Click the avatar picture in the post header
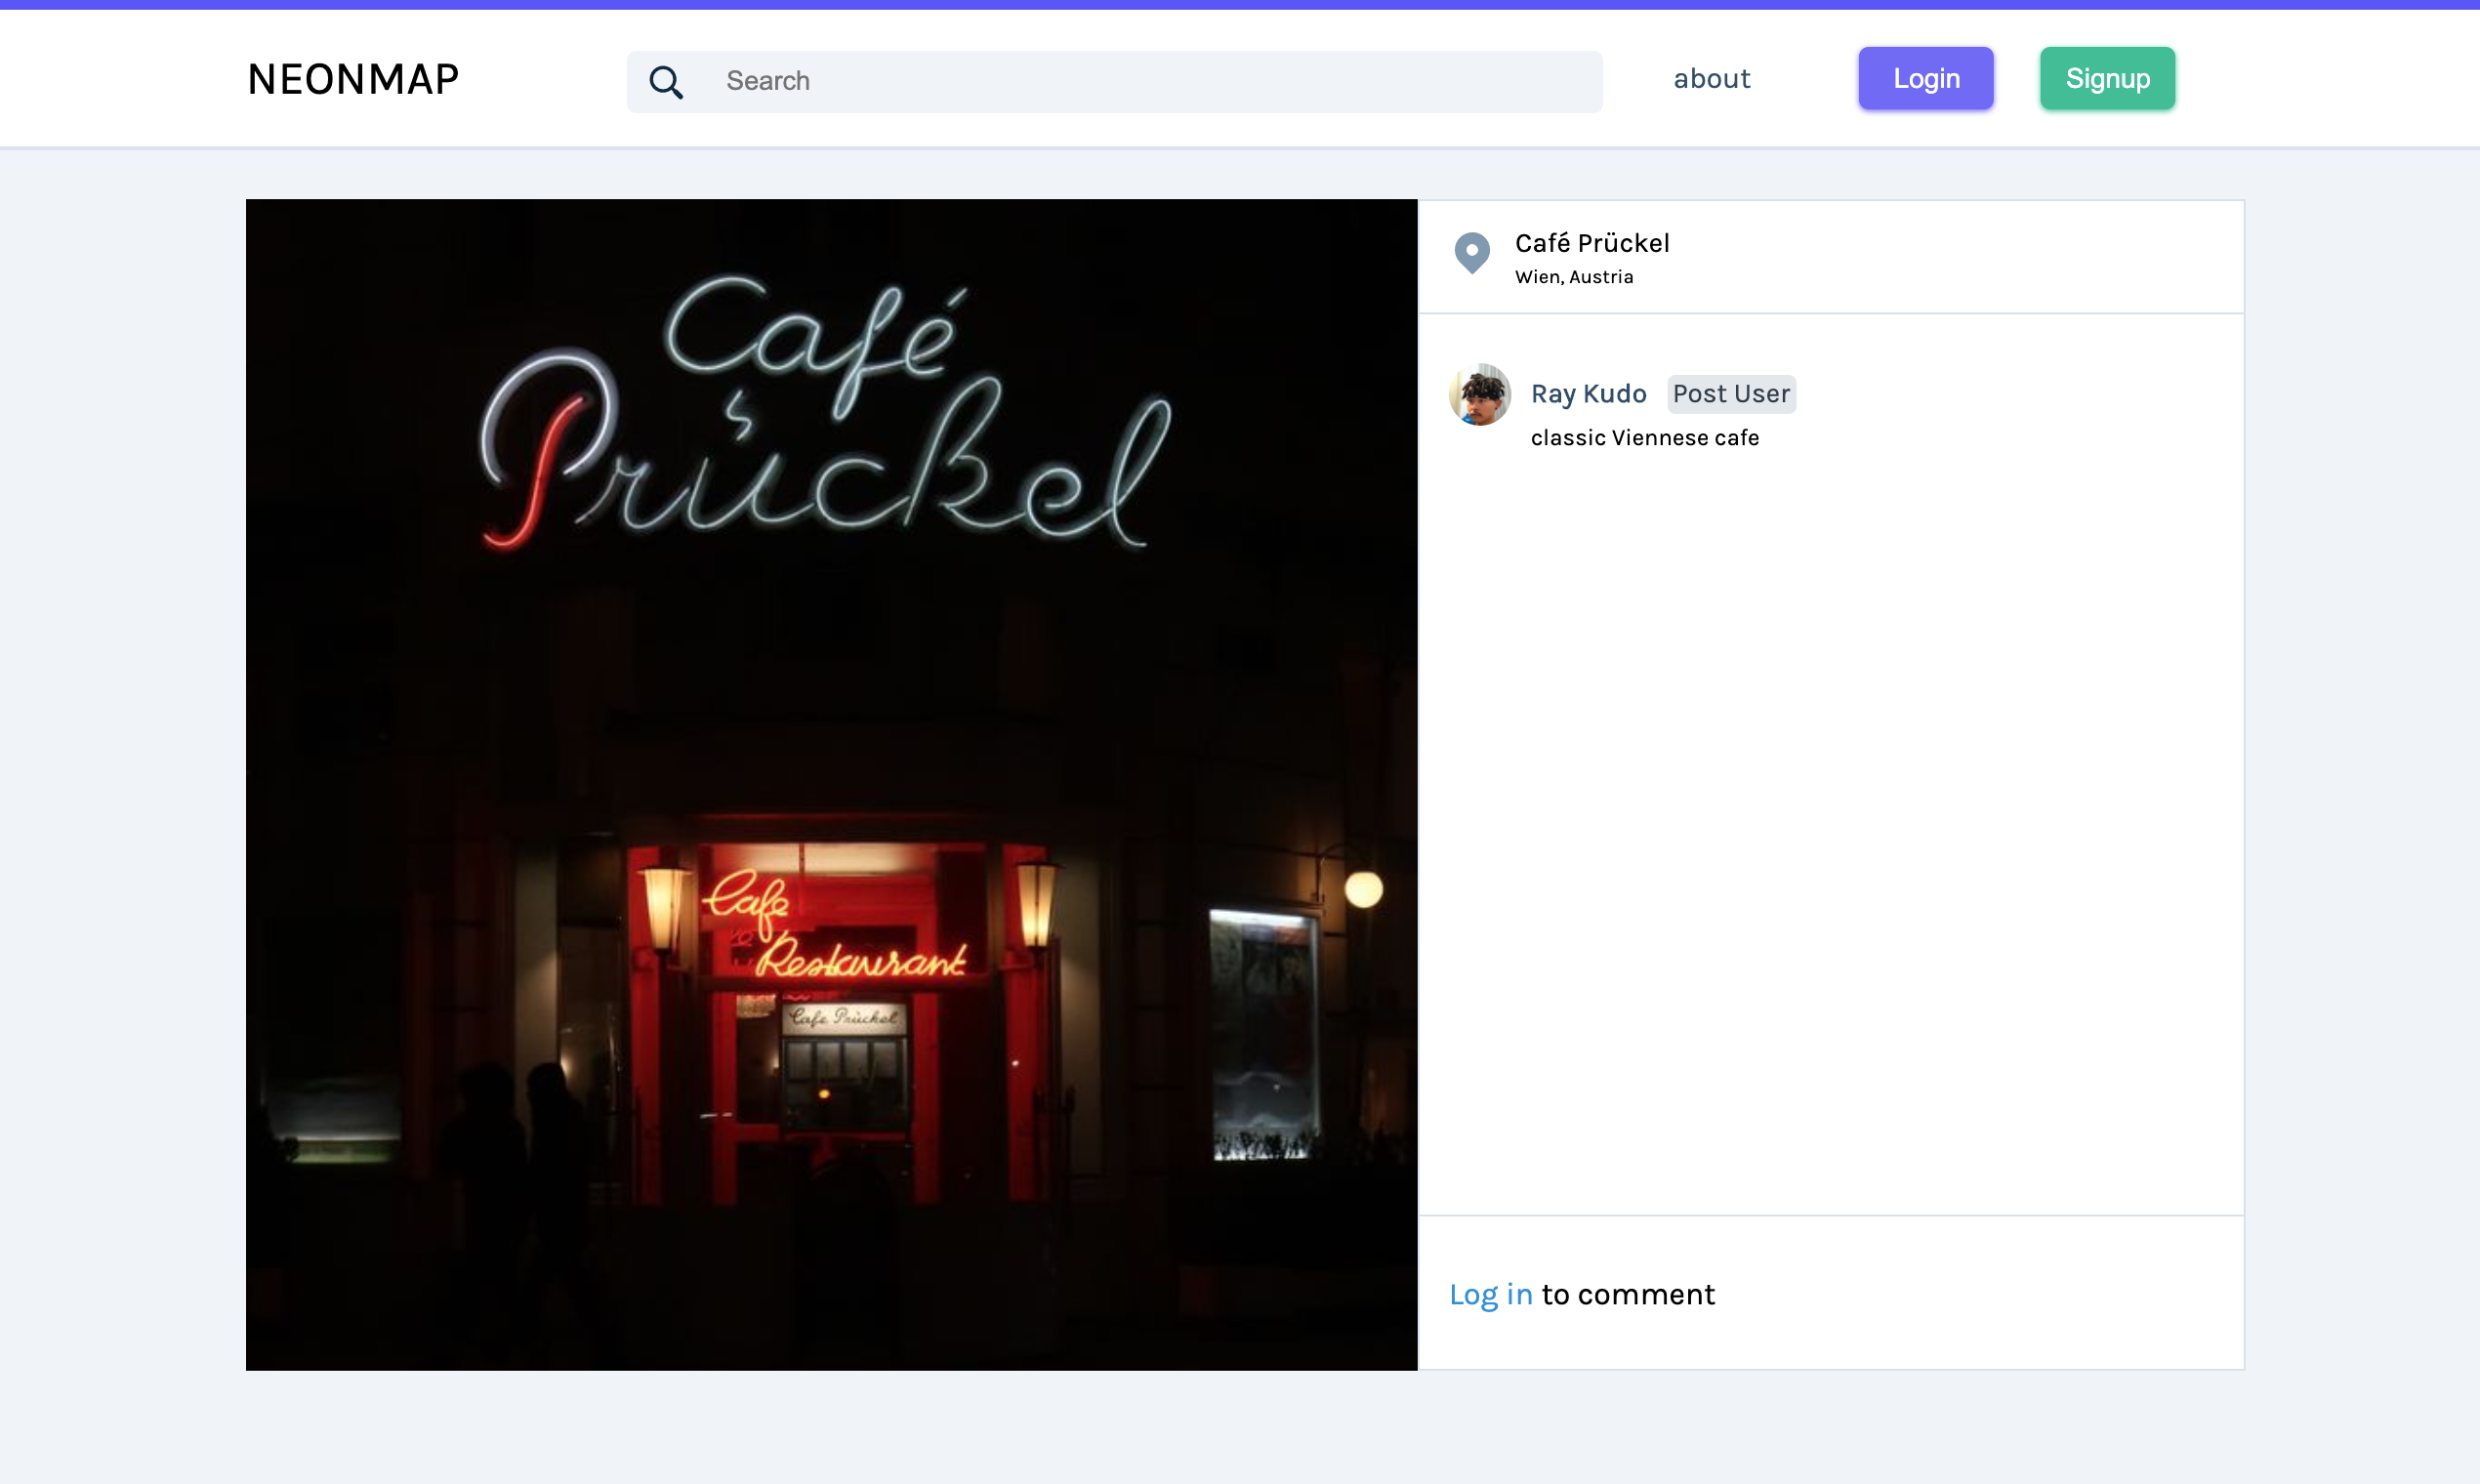 tap(1479, 395)
